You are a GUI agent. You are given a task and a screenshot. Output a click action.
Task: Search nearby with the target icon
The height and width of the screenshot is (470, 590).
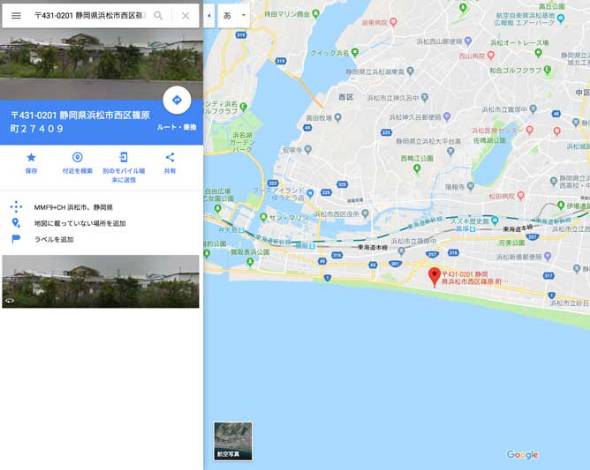[77, 163]
